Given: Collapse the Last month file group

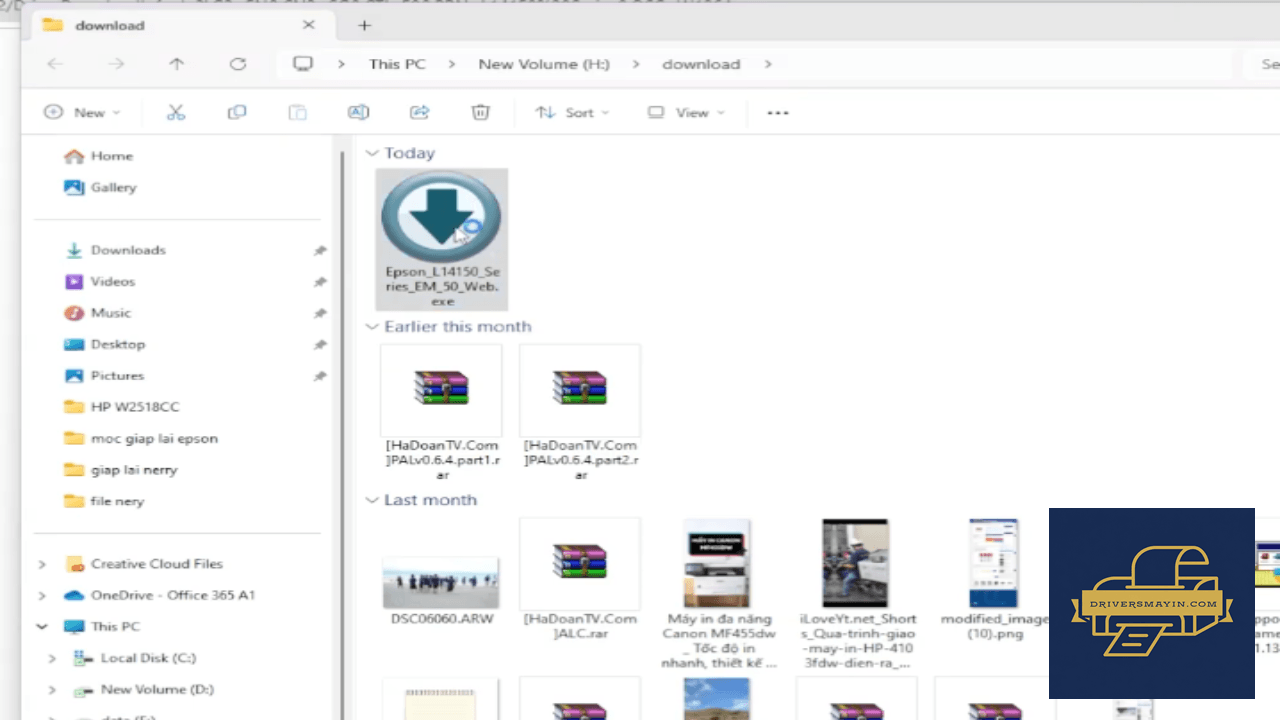Looking at the screenshot, I should (x=372, y=500).
